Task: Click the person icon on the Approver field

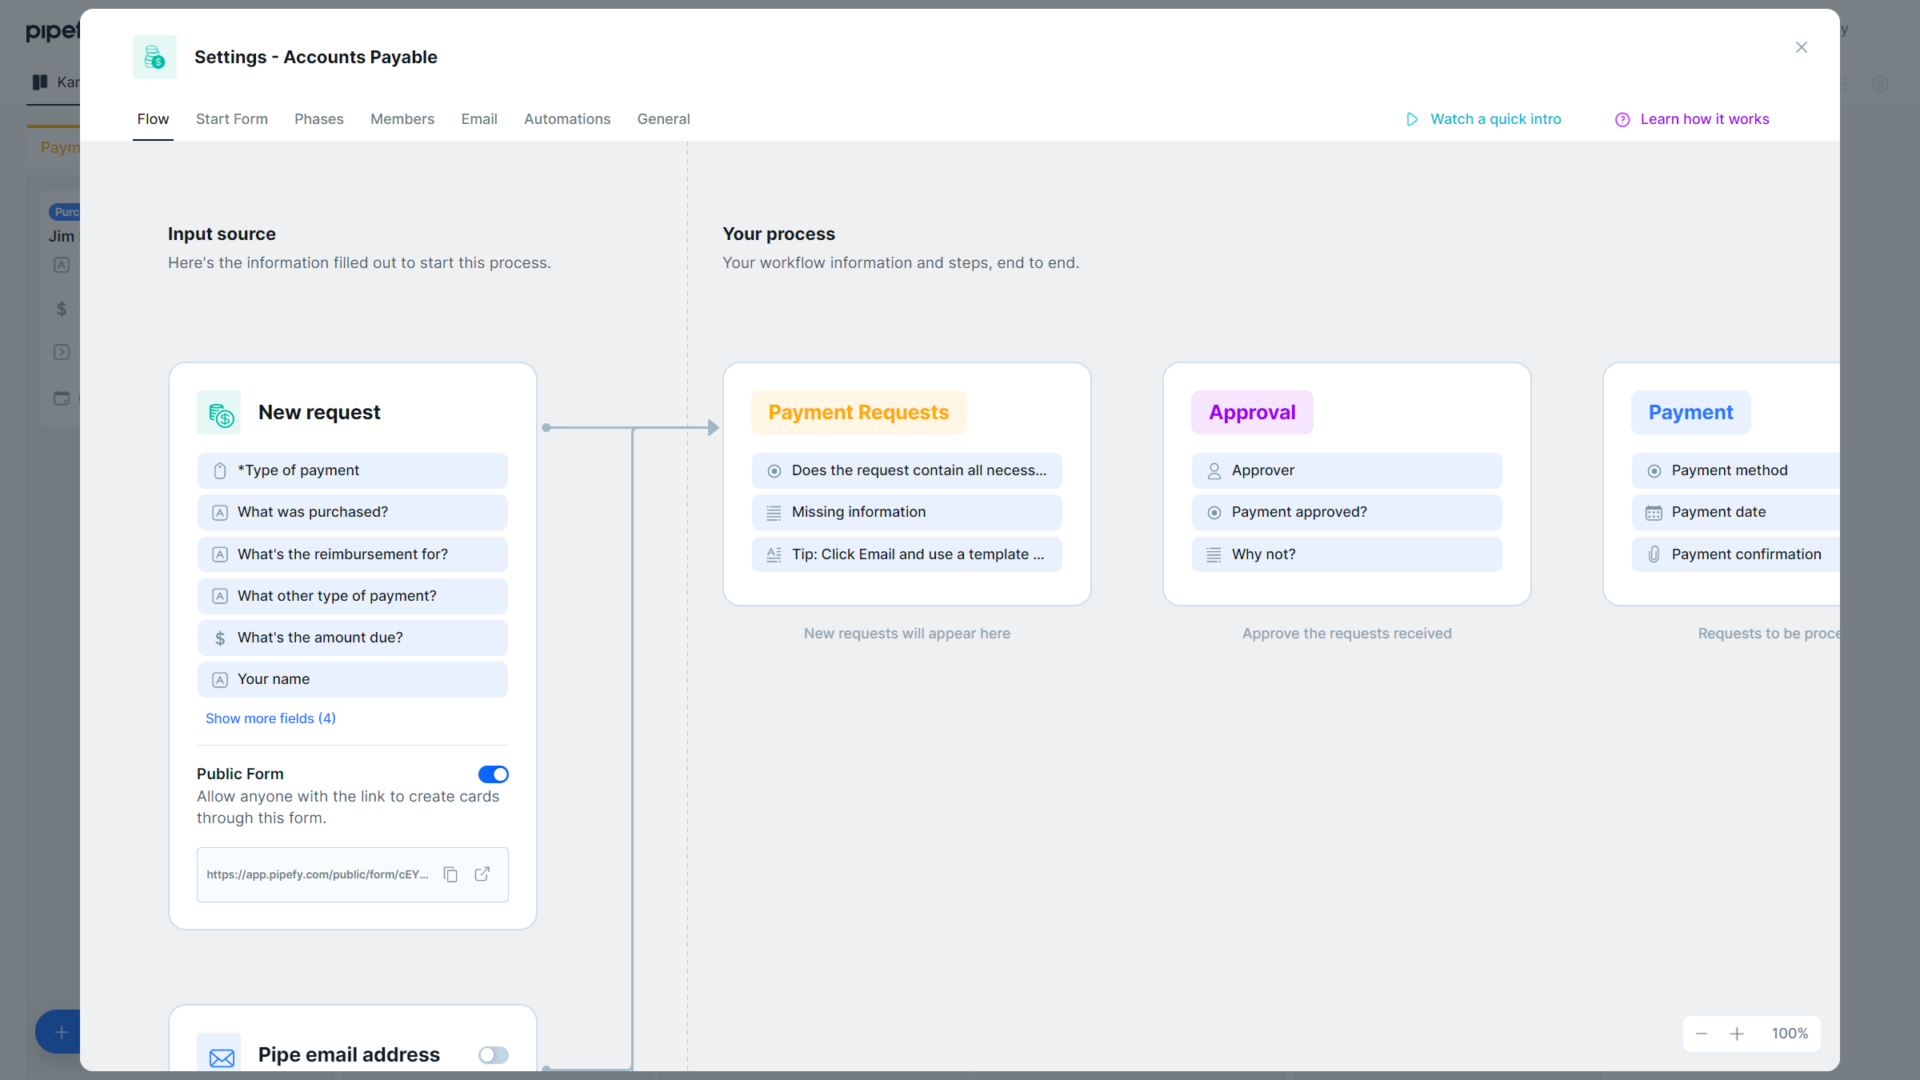Action: pyautogui.click(x=1214, y=470)
